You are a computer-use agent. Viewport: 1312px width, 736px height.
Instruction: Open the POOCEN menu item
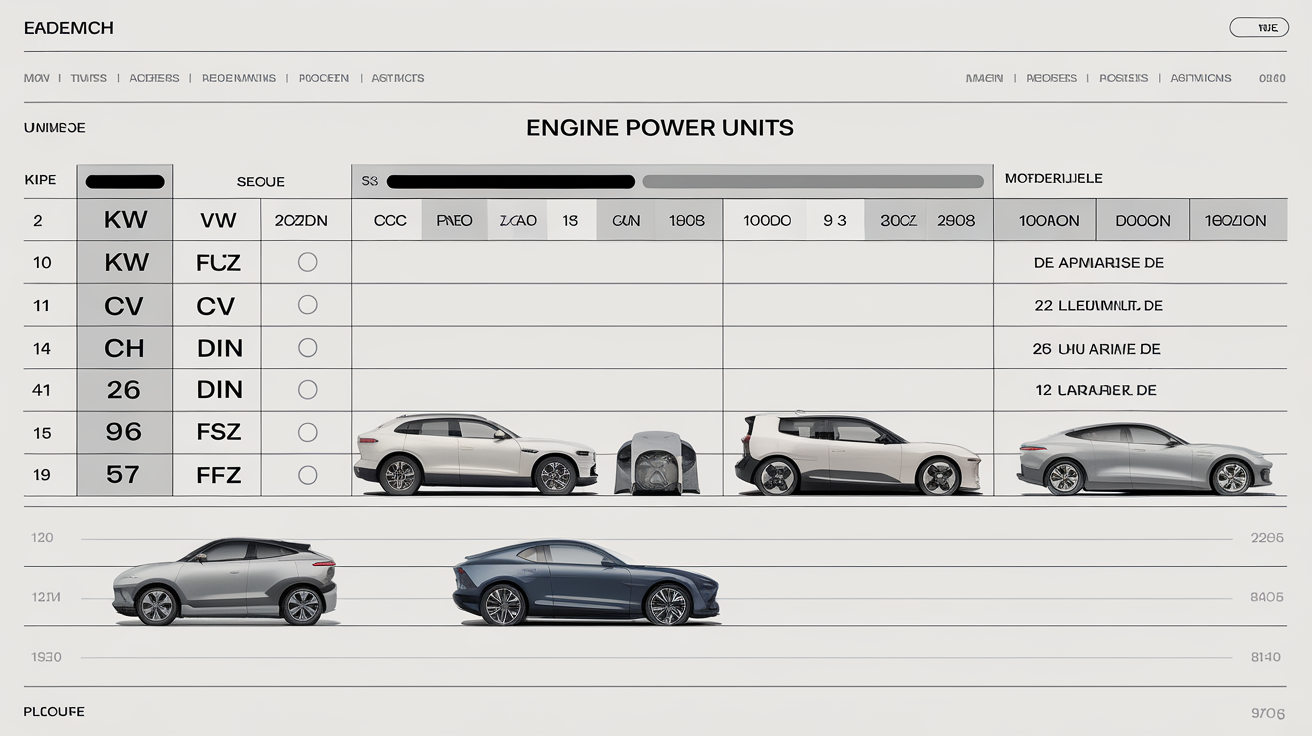click(x=323, y=77)
